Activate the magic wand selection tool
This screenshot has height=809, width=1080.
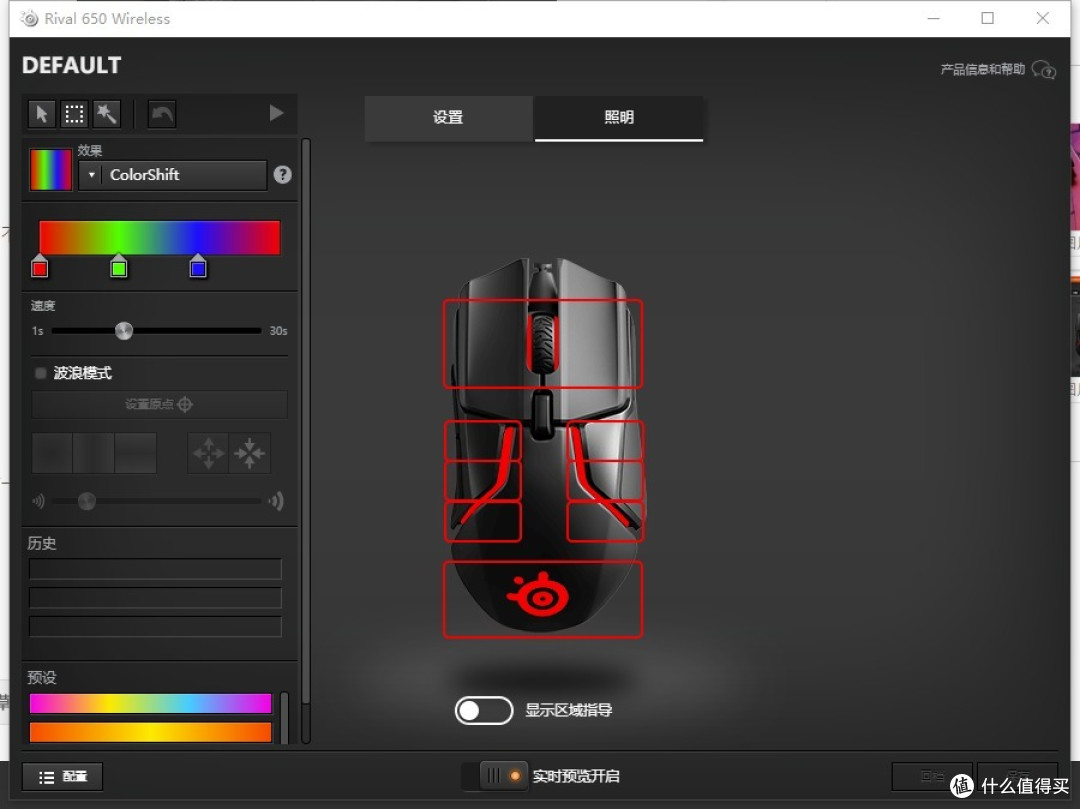106,114
